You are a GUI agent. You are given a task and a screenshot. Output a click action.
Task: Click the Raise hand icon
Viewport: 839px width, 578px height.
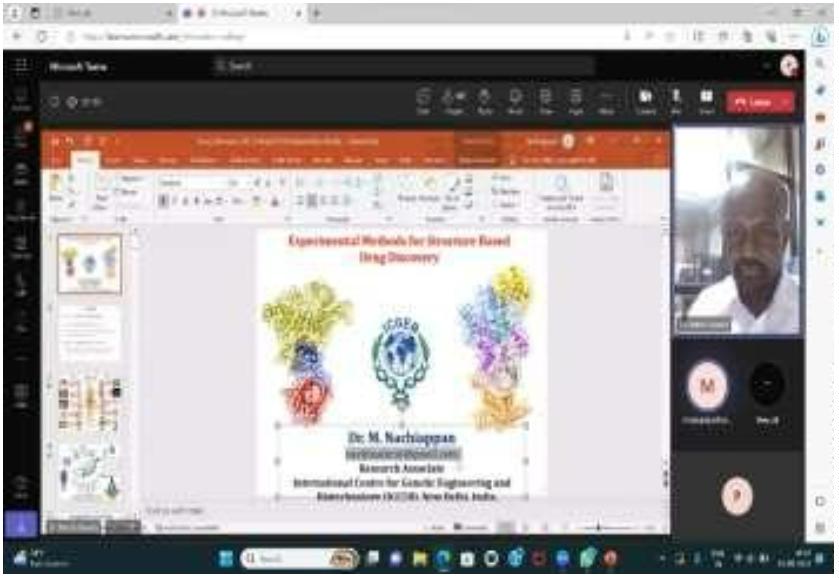click(486, 102)
